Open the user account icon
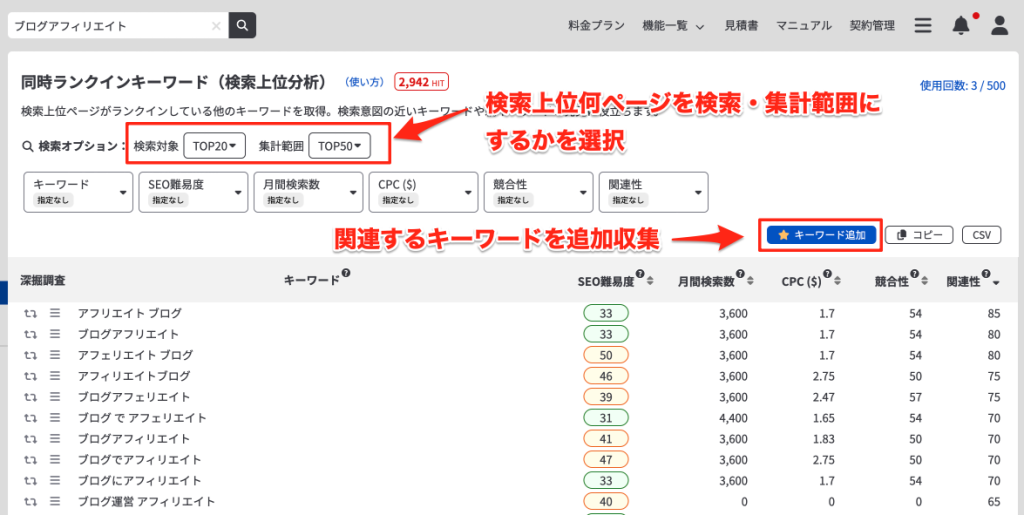The image size is (1024, 515). point(999,25)
